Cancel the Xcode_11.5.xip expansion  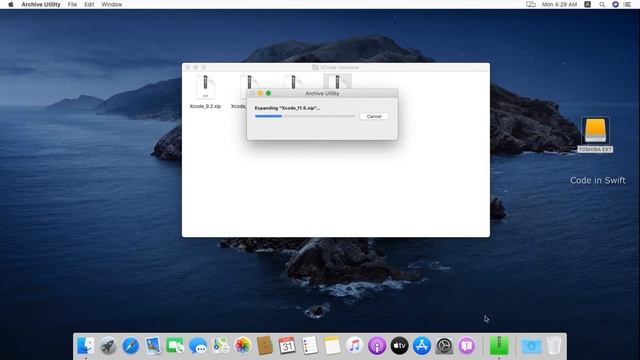[374, 116]
